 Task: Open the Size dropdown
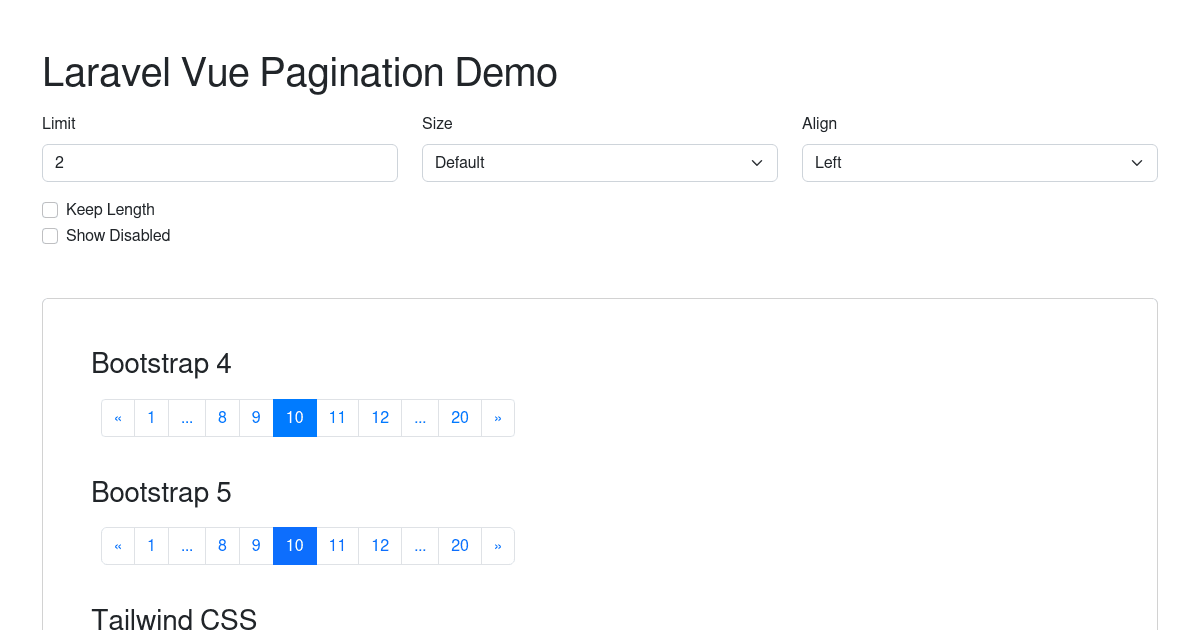point(599,163)
